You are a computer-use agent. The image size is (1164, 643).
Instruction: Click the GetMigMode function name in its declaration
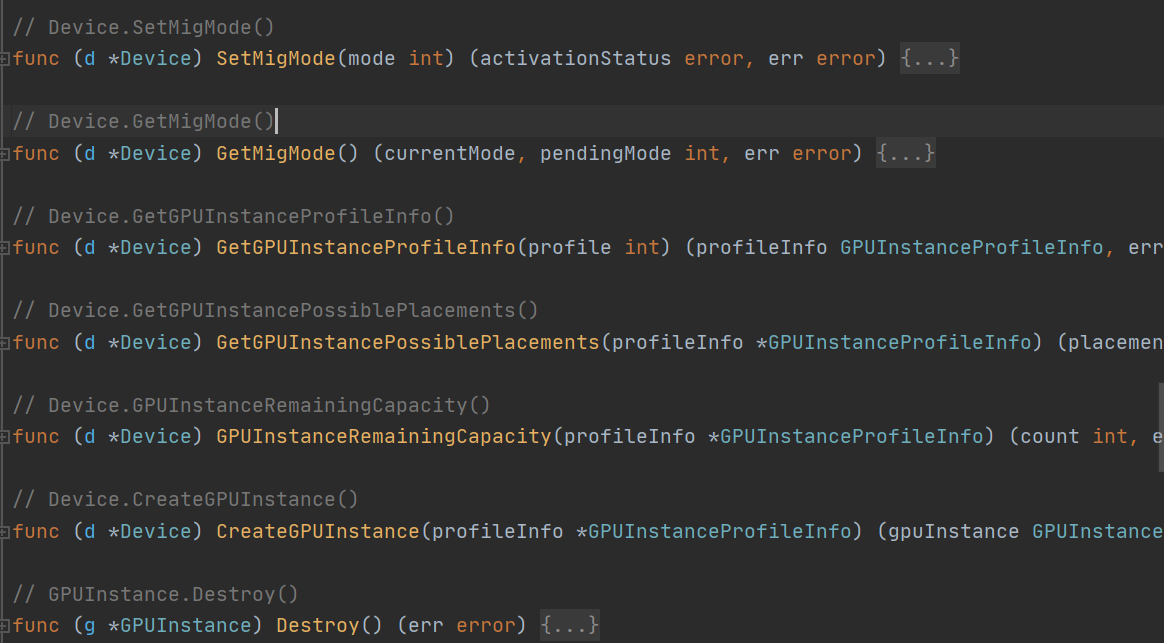coord(275,154)
